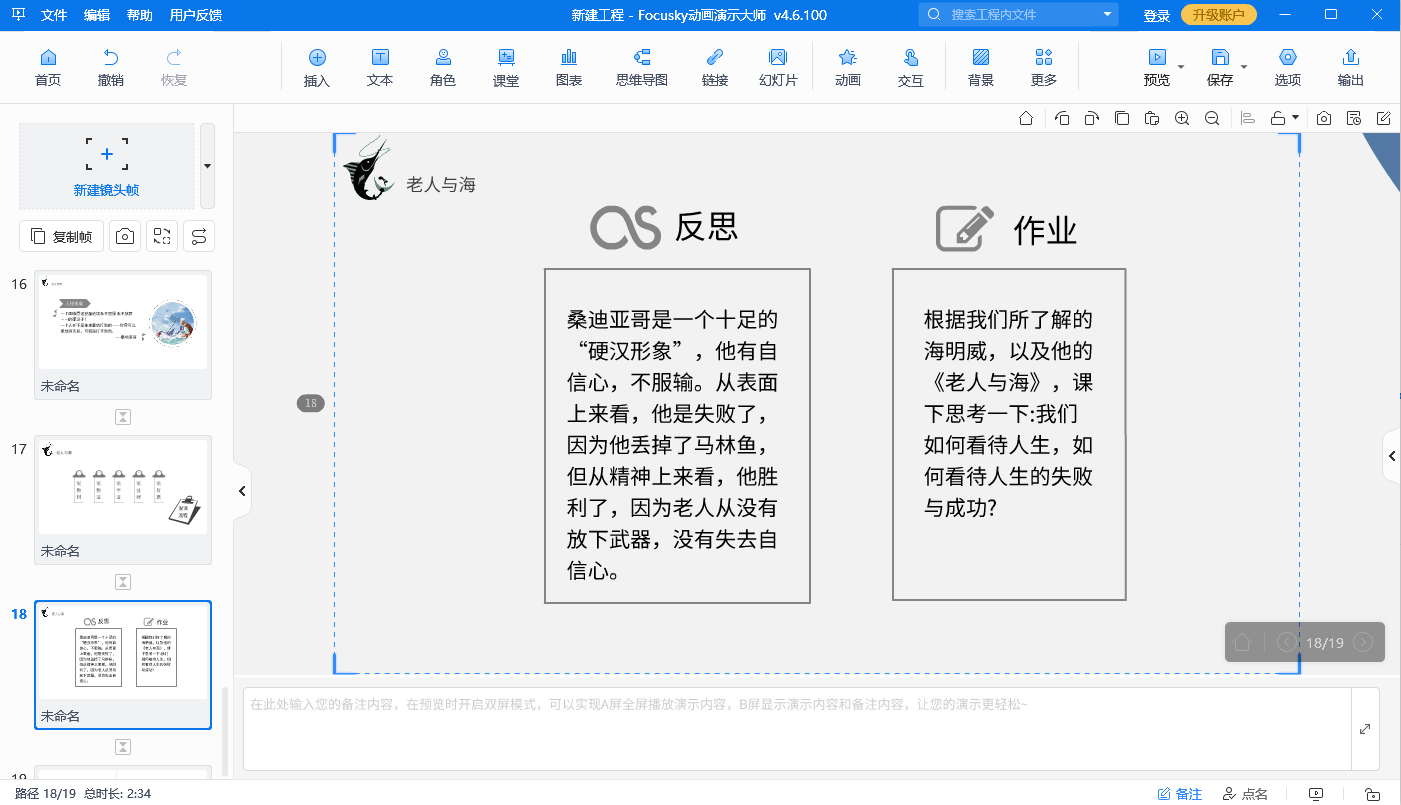Select frame 16 thumbnail
Image resolution: width=1401 pixels, height=805 pixels.
123,335
